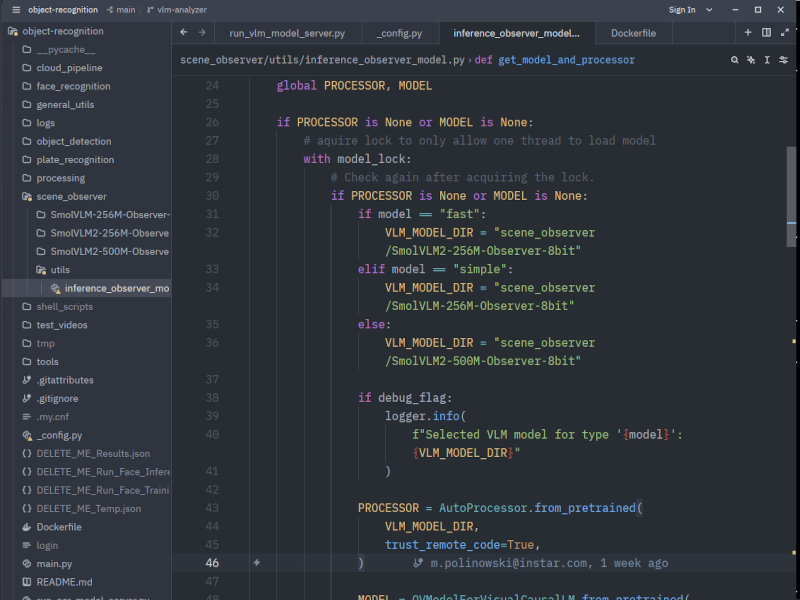800x600 pixels.
Task: Expand the general_utils folder
Action: (x=86, y=105)
